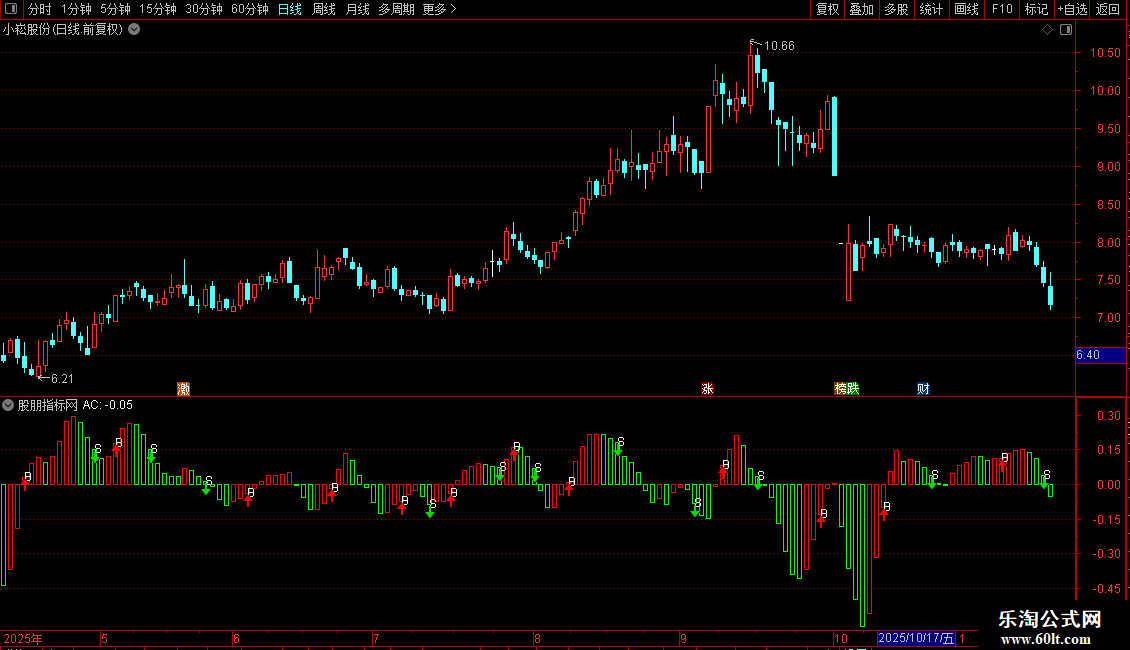
Task: Click the 返回 back button
Action: point(1108,9)
